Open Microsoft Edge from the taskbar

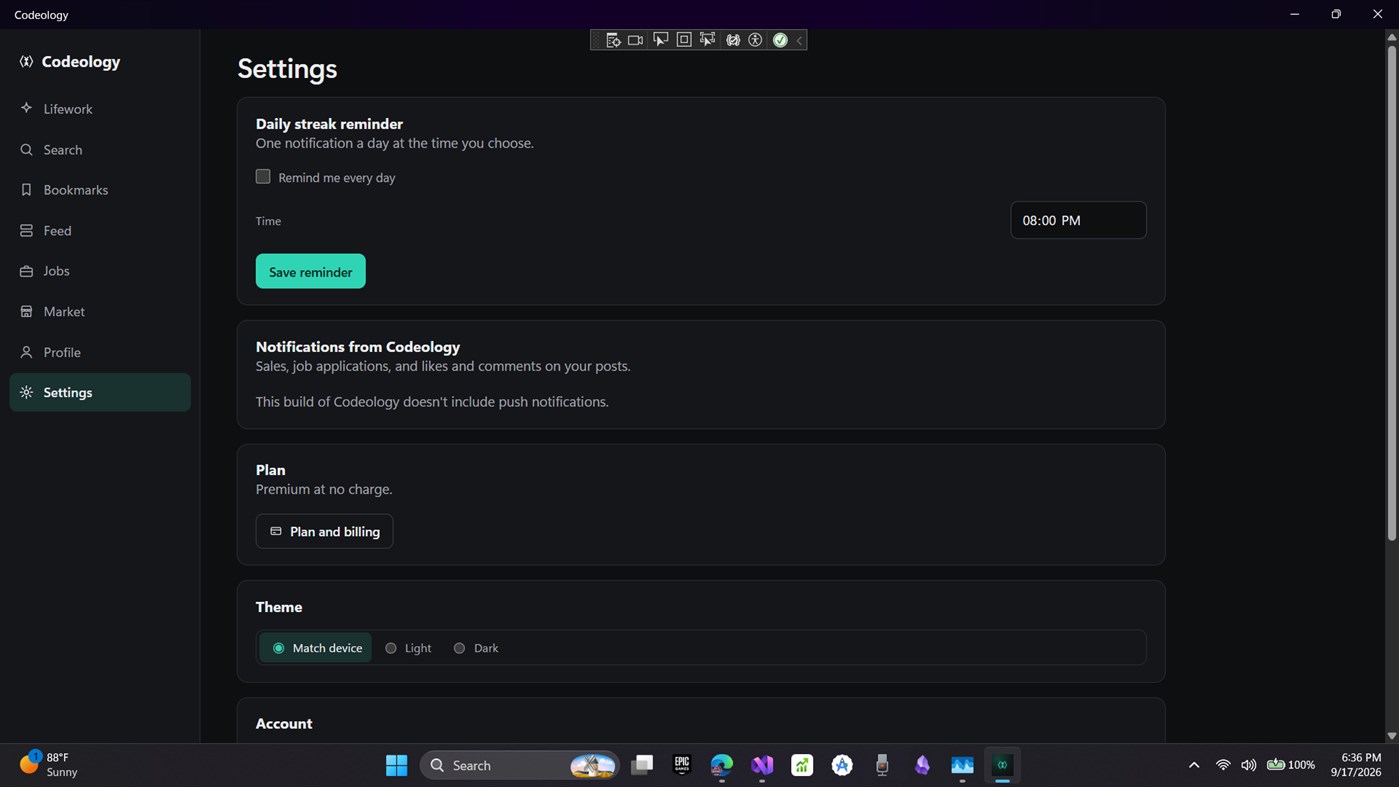(722, 765)
